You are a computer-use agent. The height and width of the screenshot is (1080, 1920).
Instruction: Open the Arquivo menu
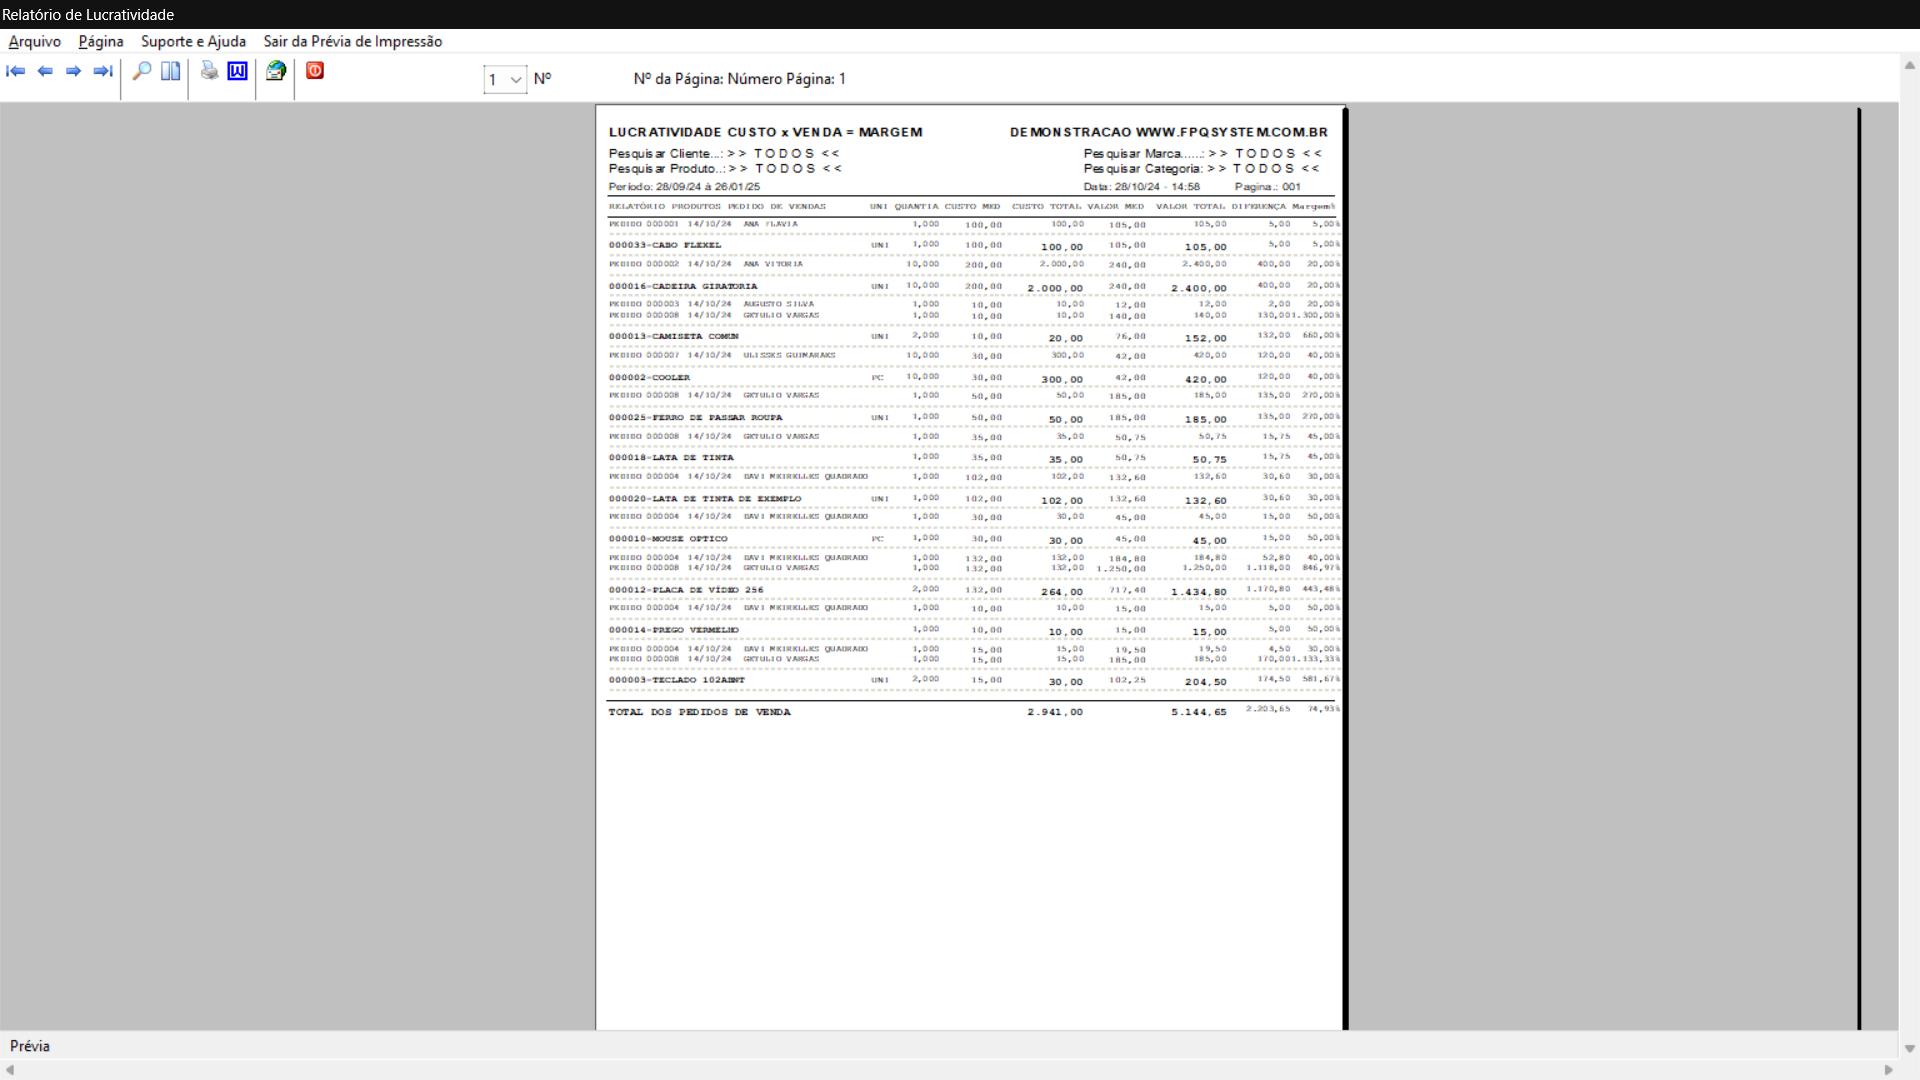click(x=35, y=41)
